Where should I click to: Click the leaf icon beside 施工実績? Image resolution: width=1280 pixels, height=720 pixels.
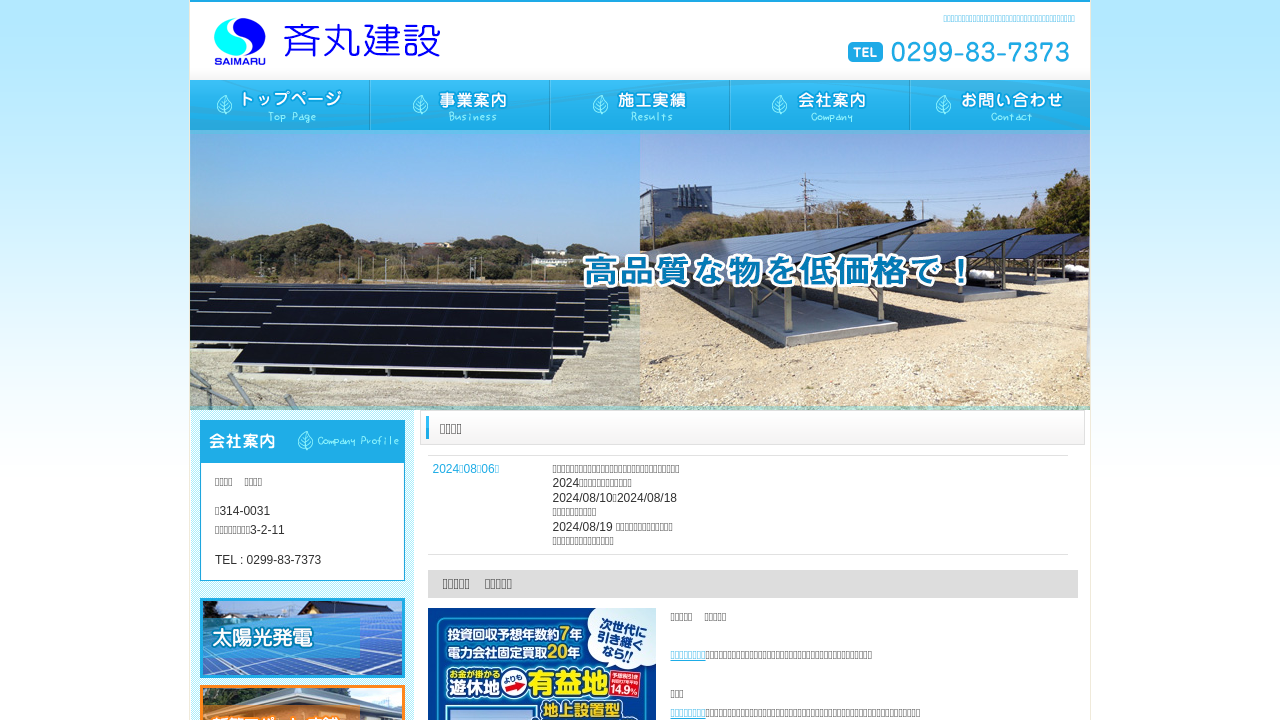click(x=600, y=105)
